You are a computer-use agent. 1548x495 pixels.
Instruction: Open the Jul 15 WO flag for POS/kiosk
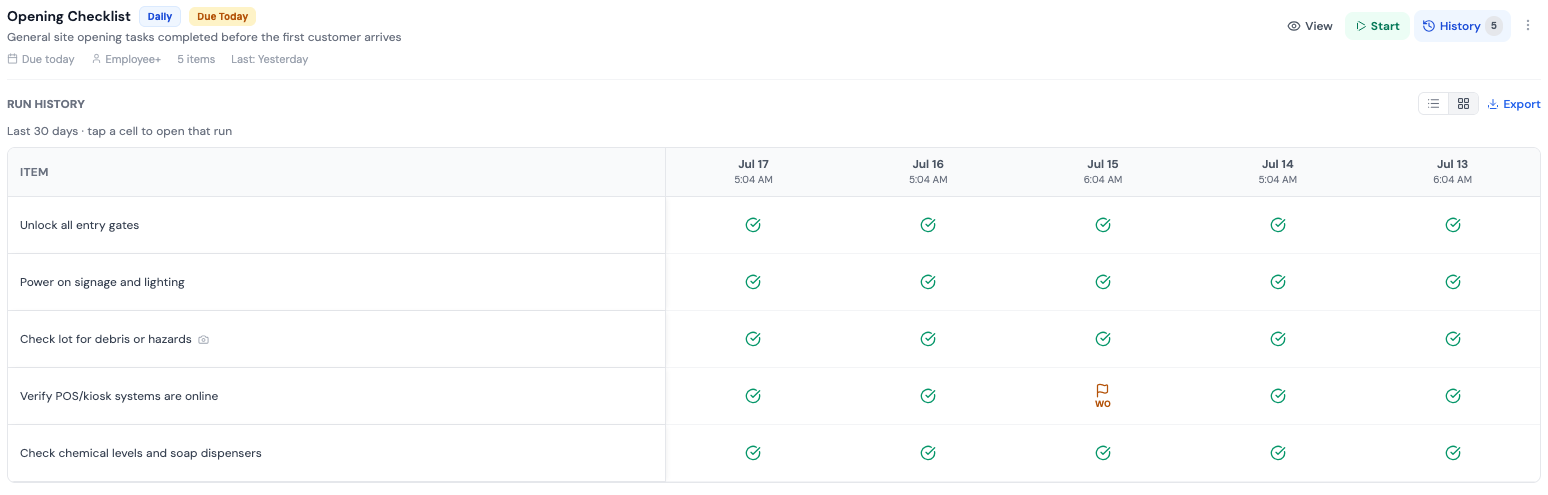pos(1103,396)
